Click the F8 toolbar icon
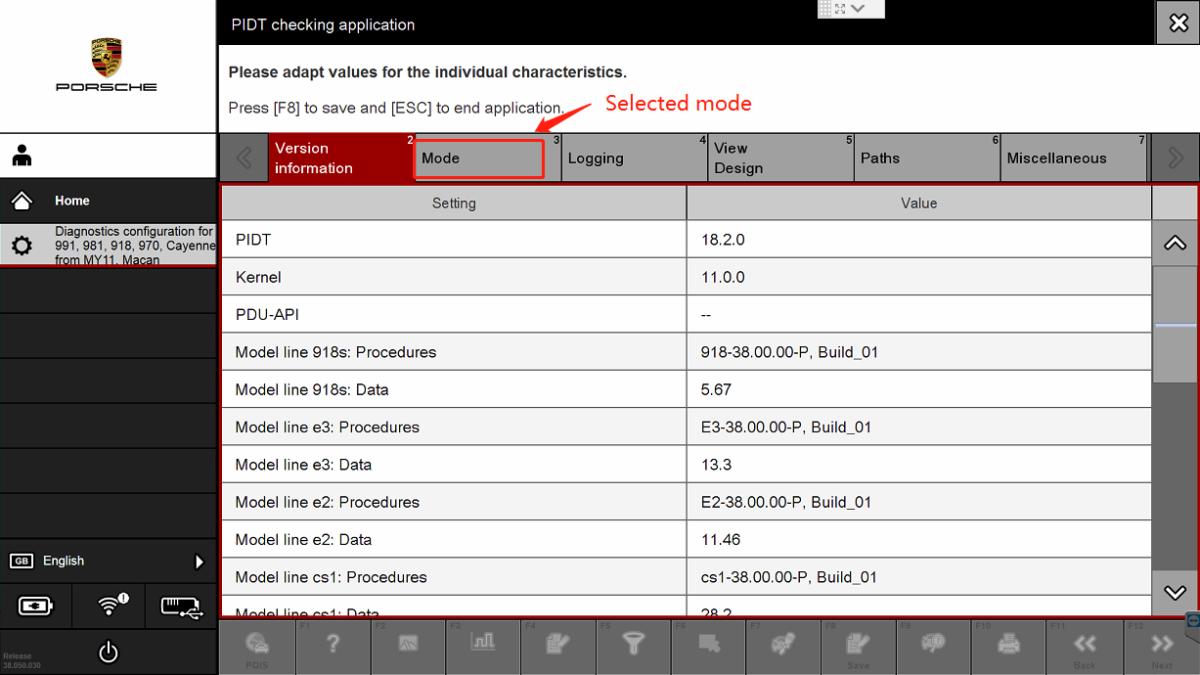Viewport: 1200px width, 675px height. pyautogui.click(x=783, y=645)
